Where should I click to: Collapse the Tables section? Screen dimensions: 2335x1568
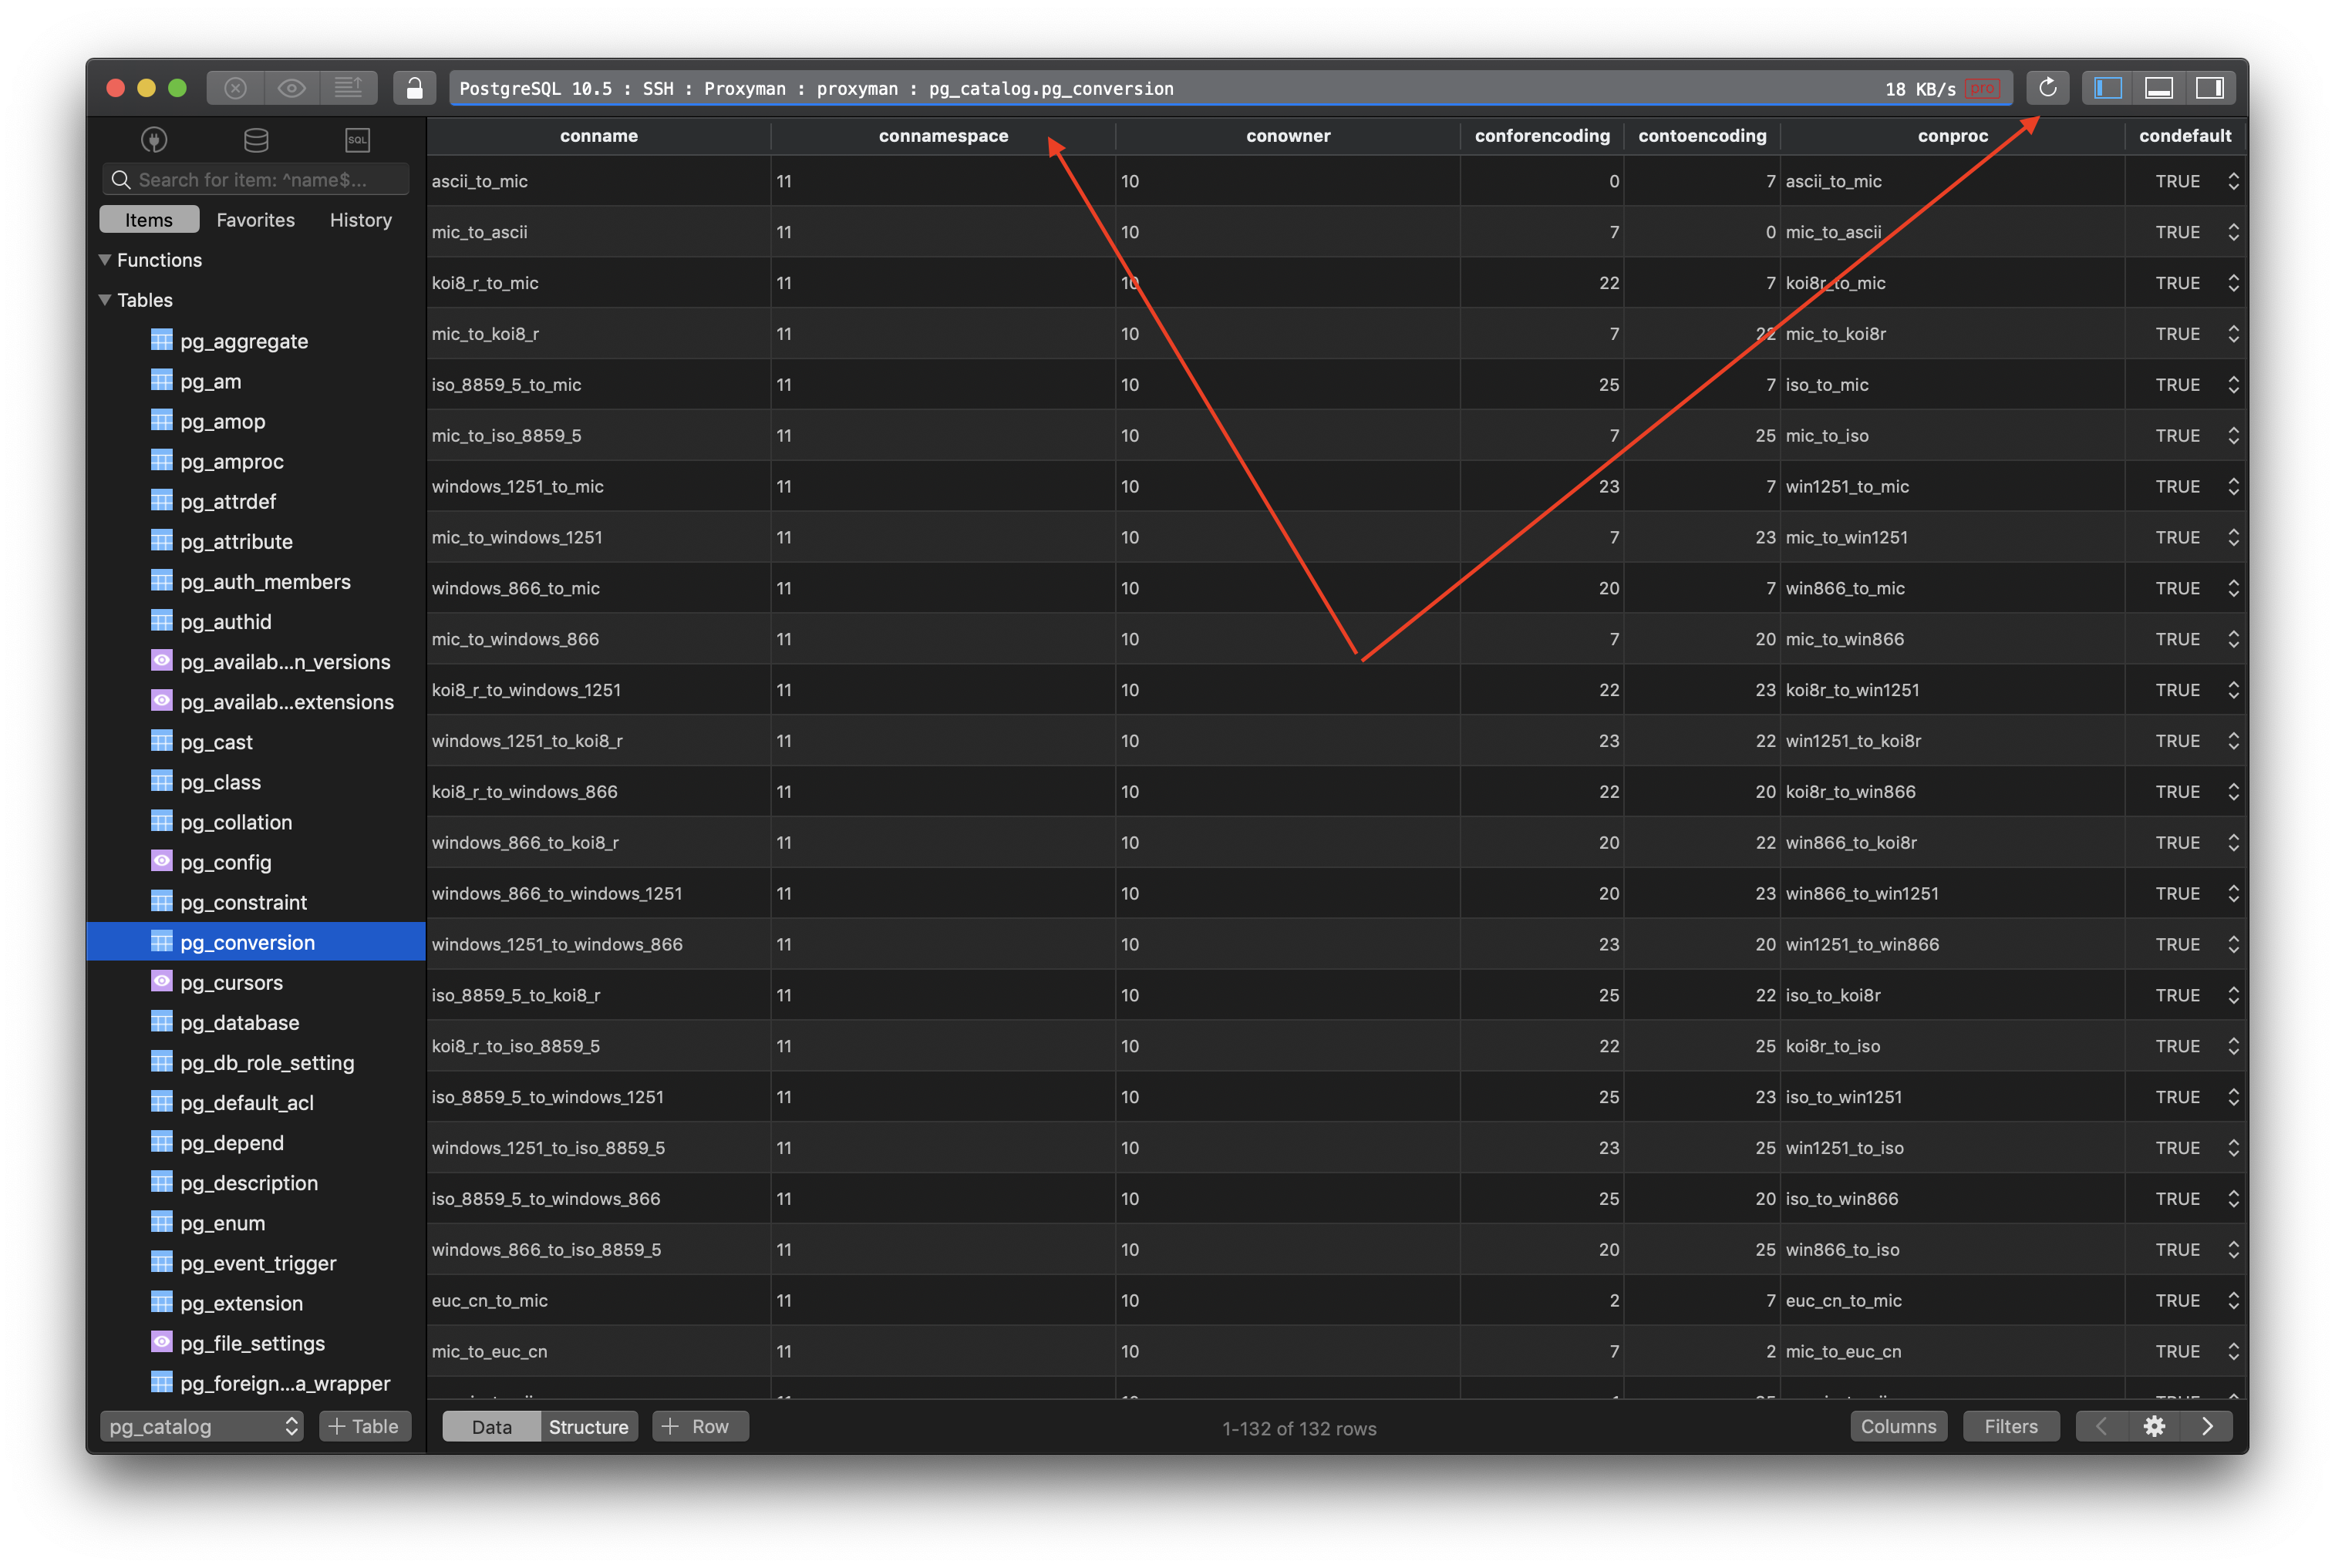point(105,300)
